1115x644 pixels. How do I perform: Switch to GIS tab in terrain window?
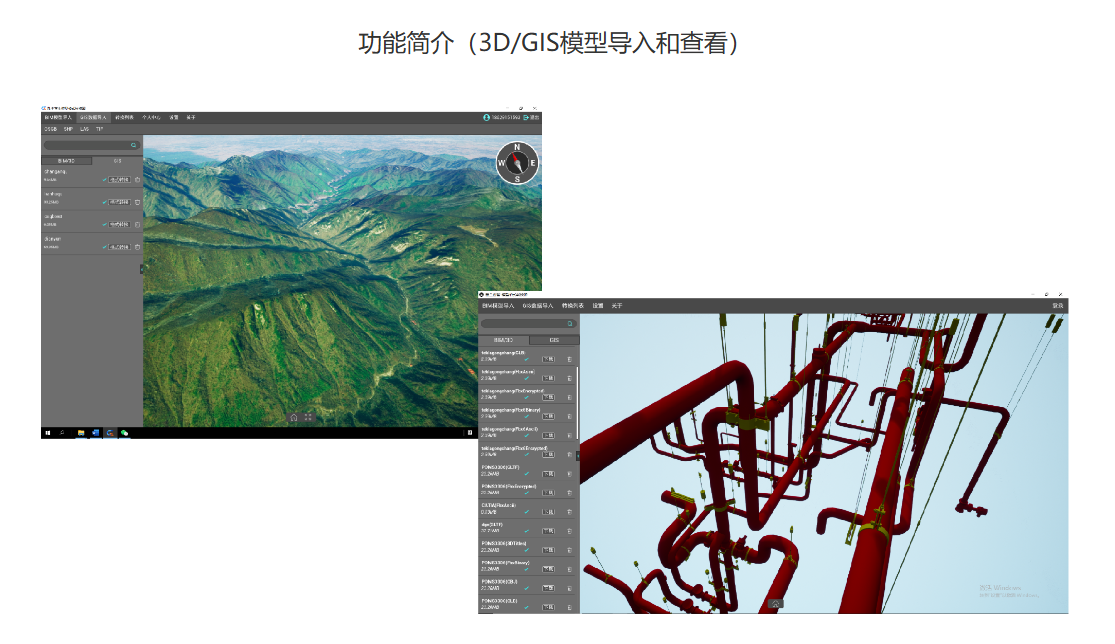[117, 161]
